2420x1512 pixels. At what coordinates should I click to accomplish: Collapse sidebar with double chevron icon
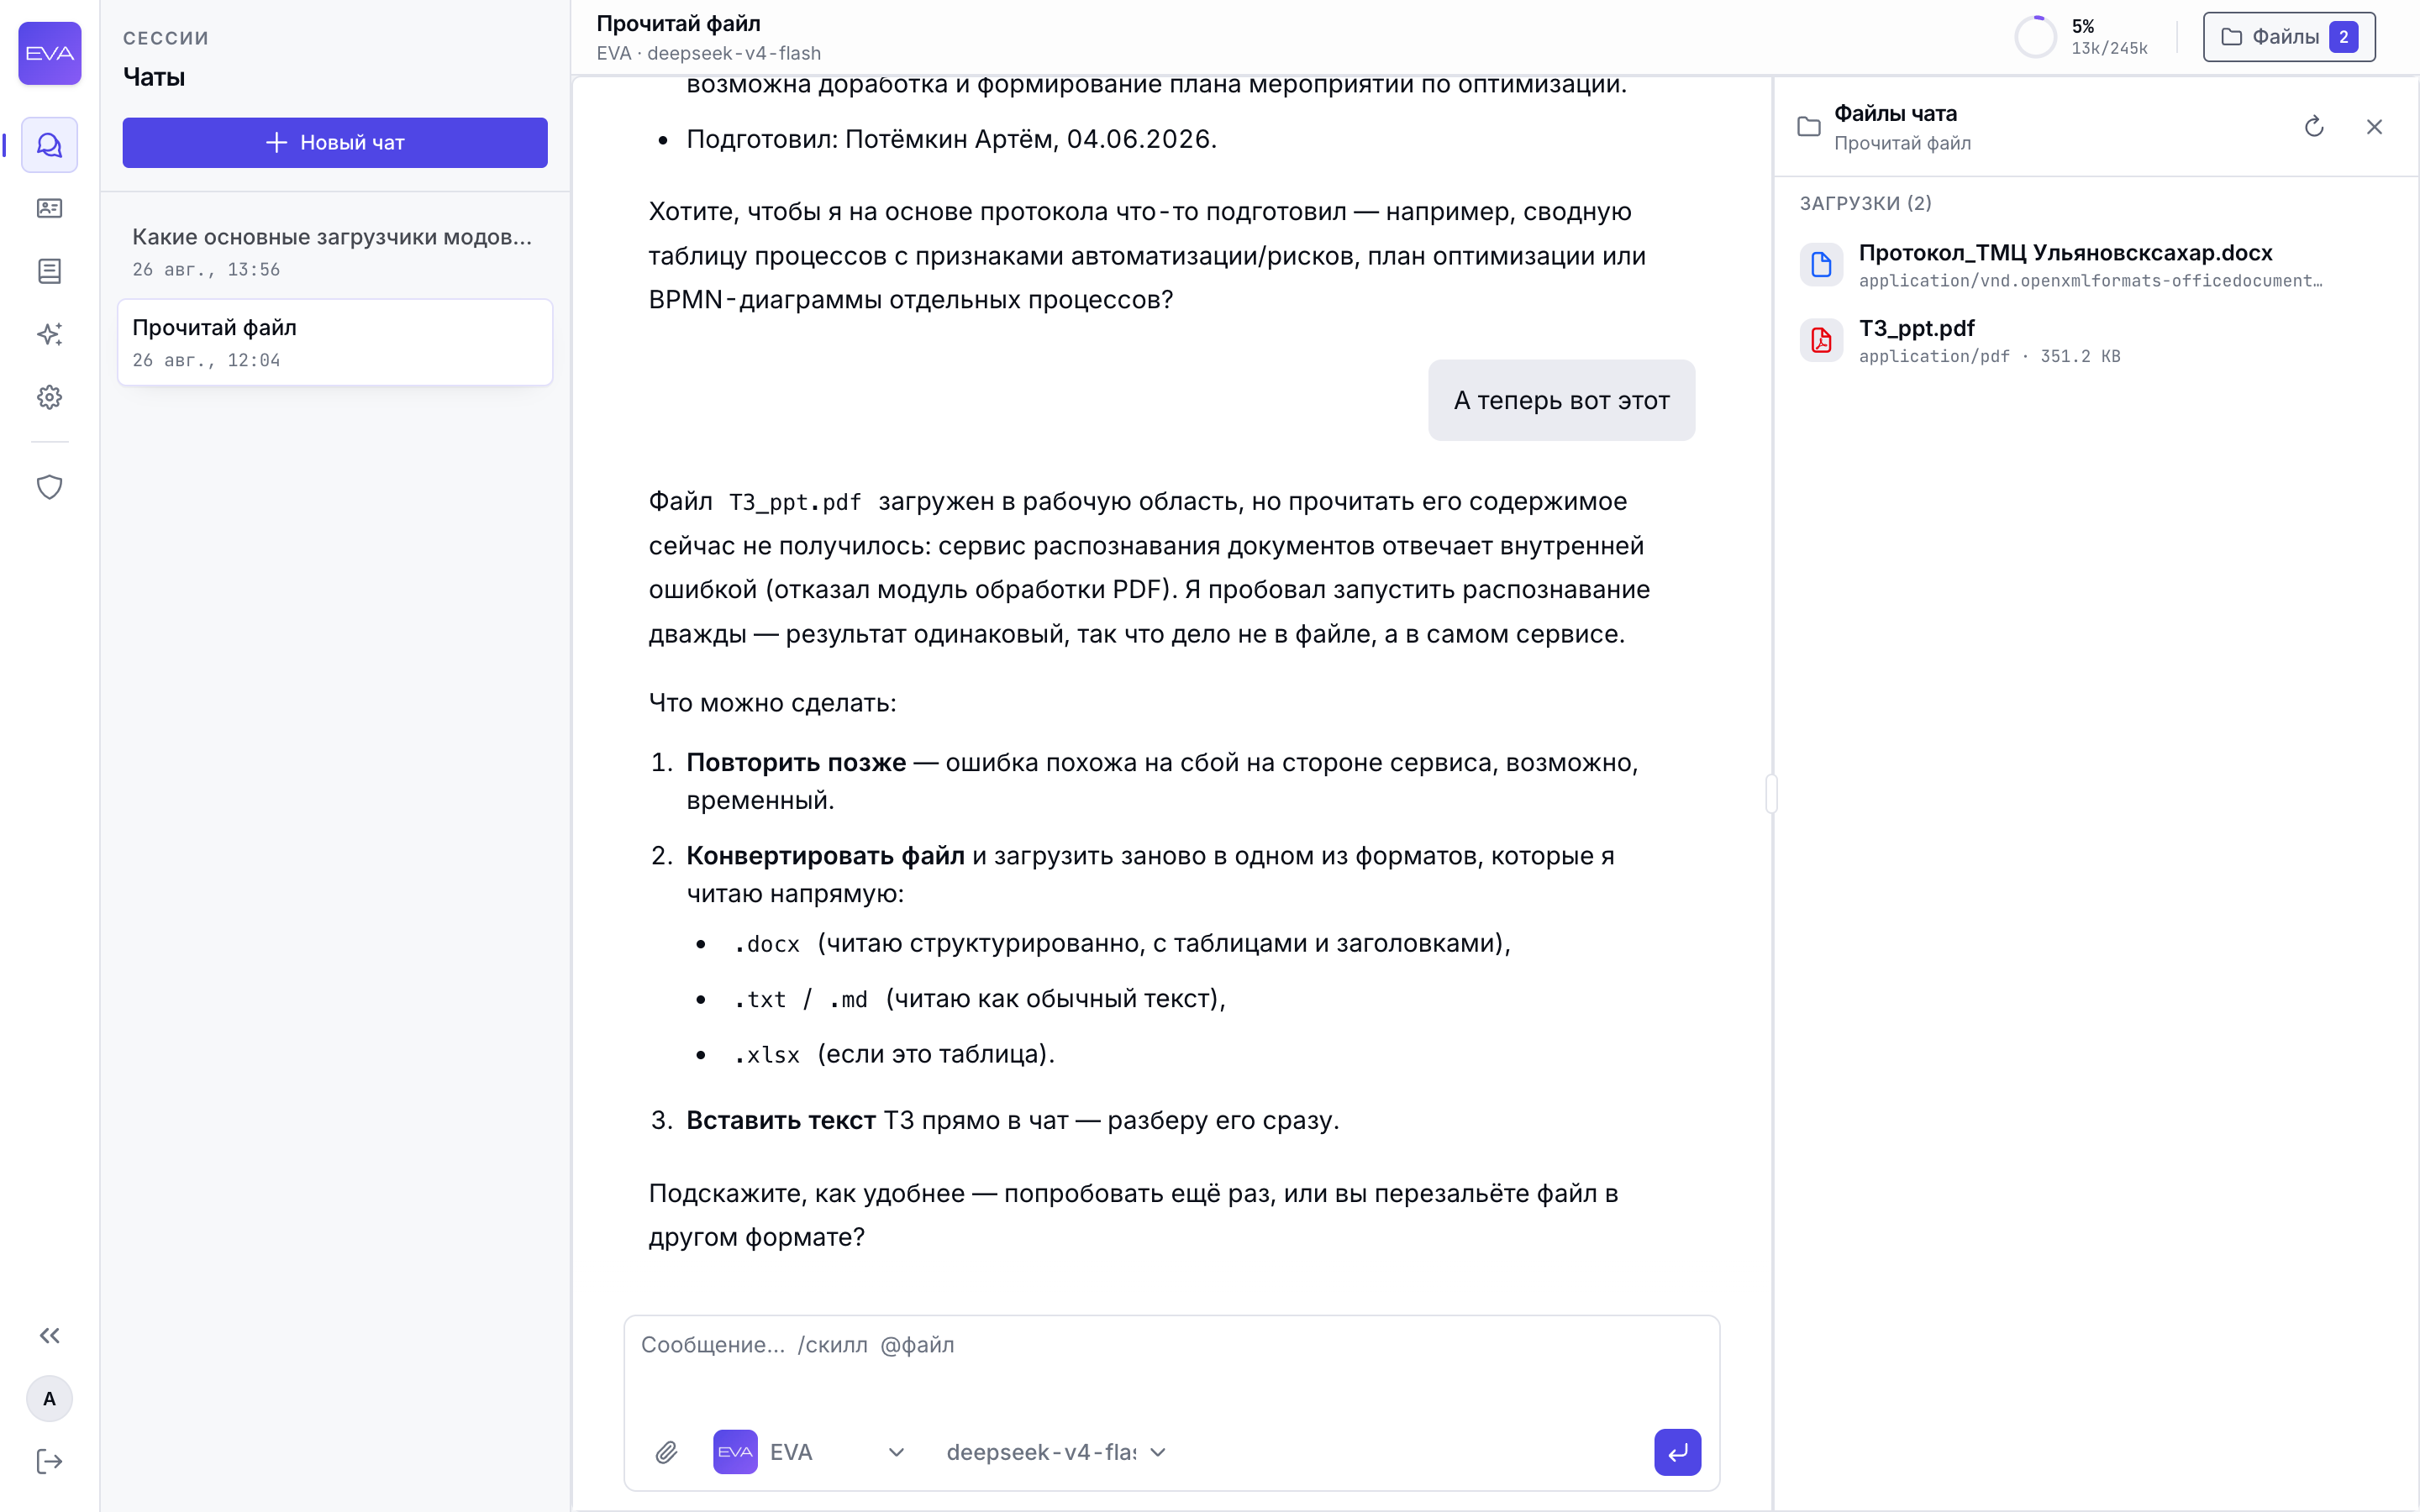tap(49, 1336)
